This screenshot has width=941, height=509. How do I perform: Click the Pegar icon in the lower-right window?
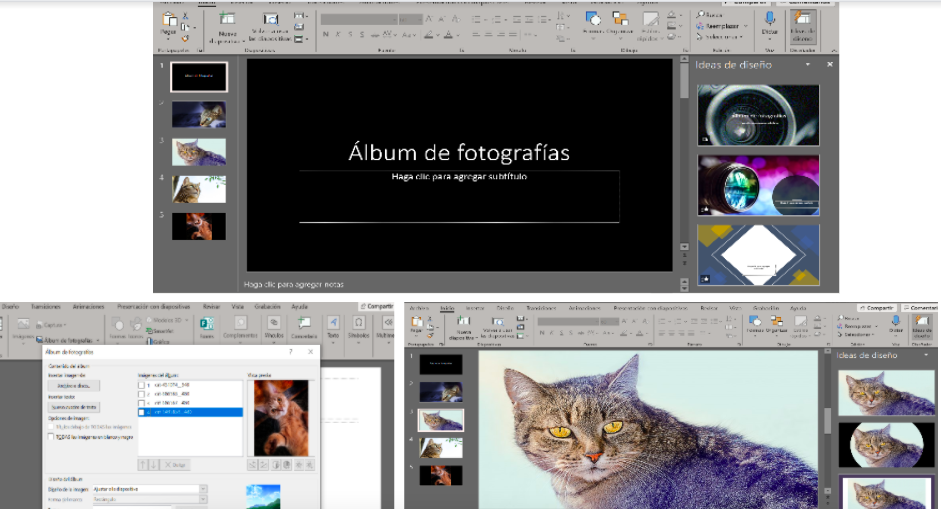point(416,322)
